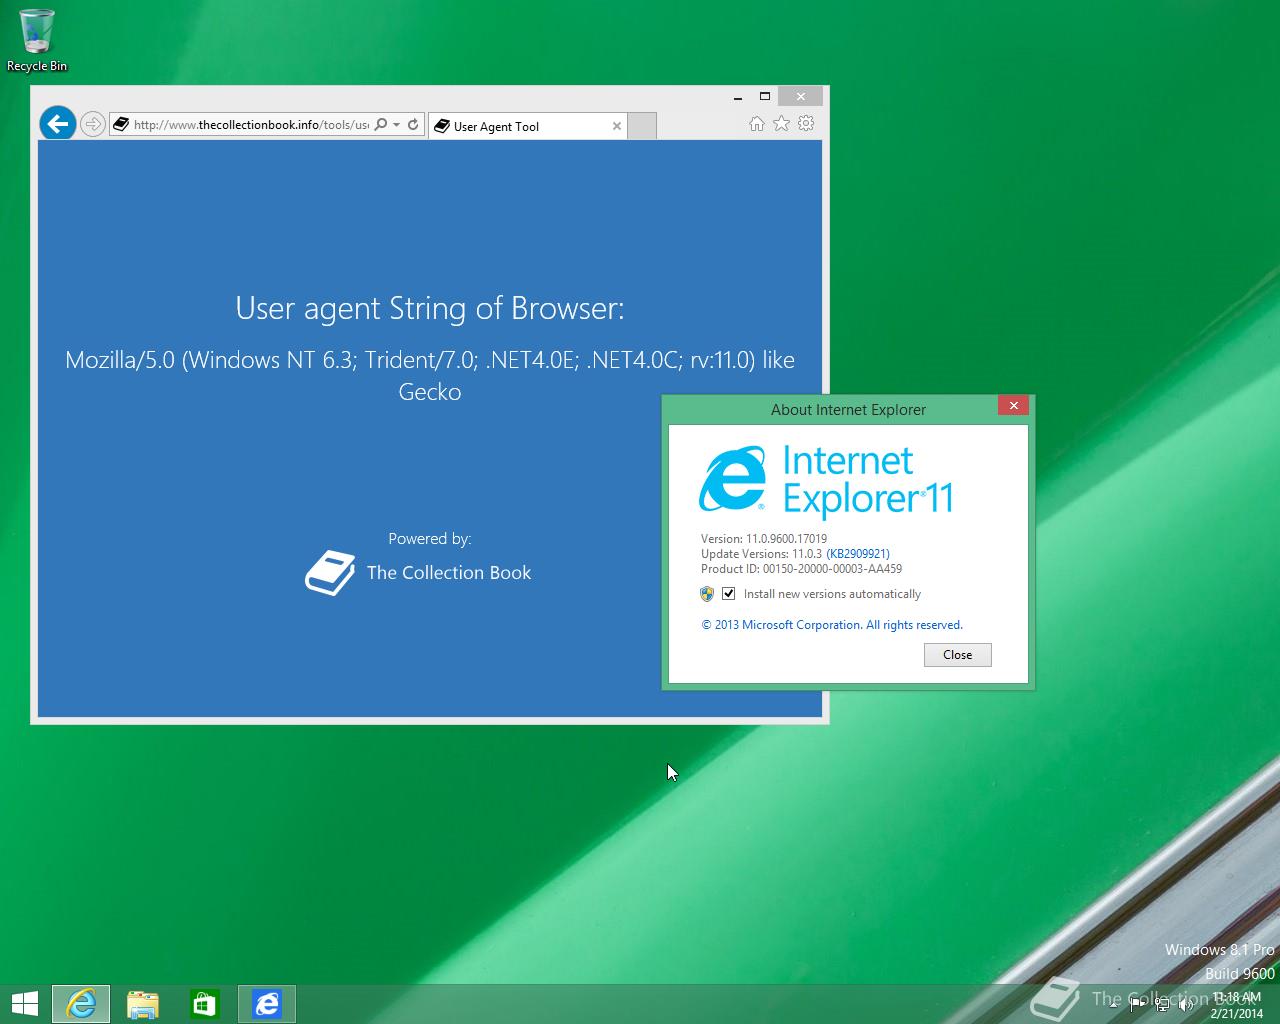Refresh the page with the reload icon

(413, 125)
